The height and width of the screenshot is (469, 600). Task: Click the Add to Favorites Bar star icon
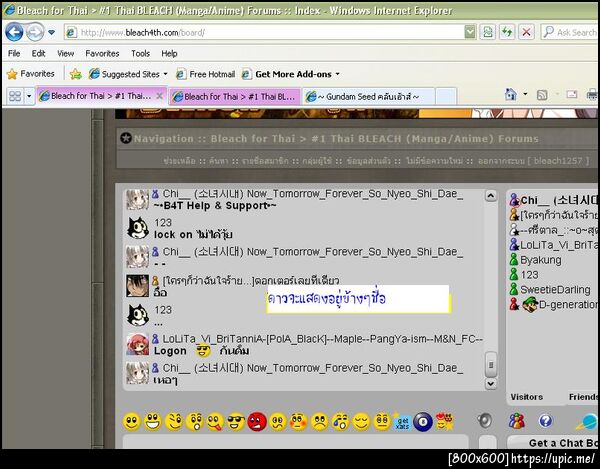[76, 74]
